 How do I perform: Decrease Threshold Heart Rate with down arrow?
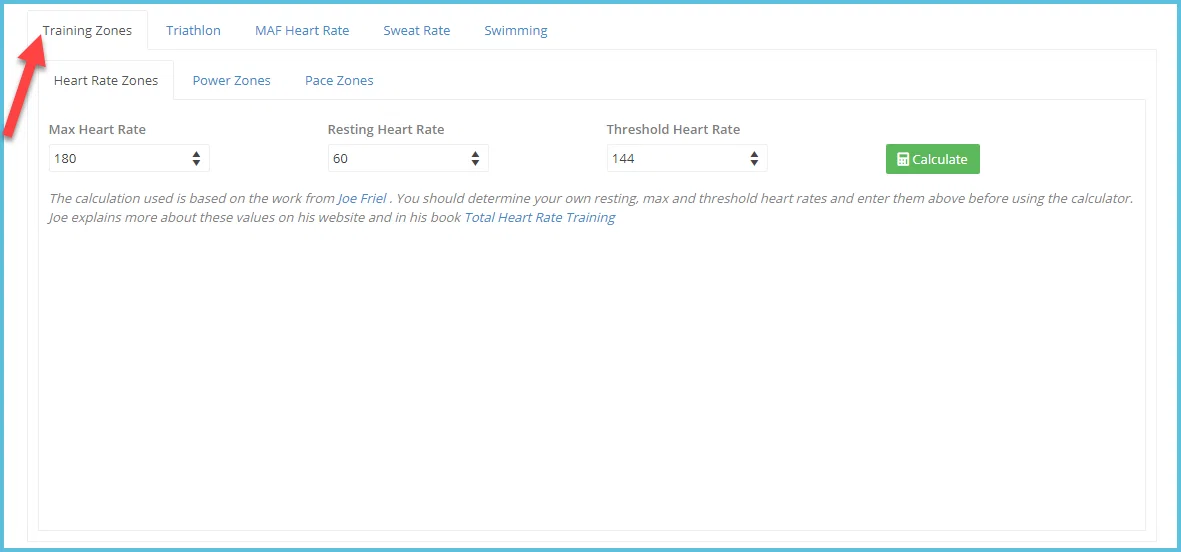coord(754,163)
